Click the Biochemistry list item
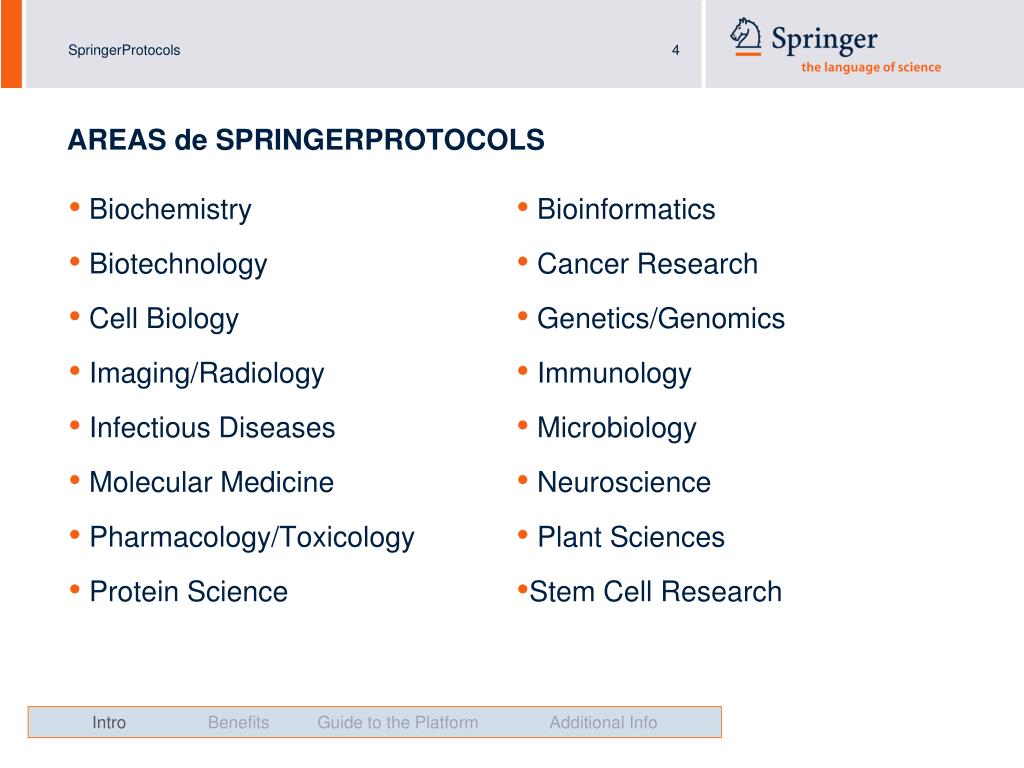This screenshot has width=1024, height=768. click(x=170, y=210)
